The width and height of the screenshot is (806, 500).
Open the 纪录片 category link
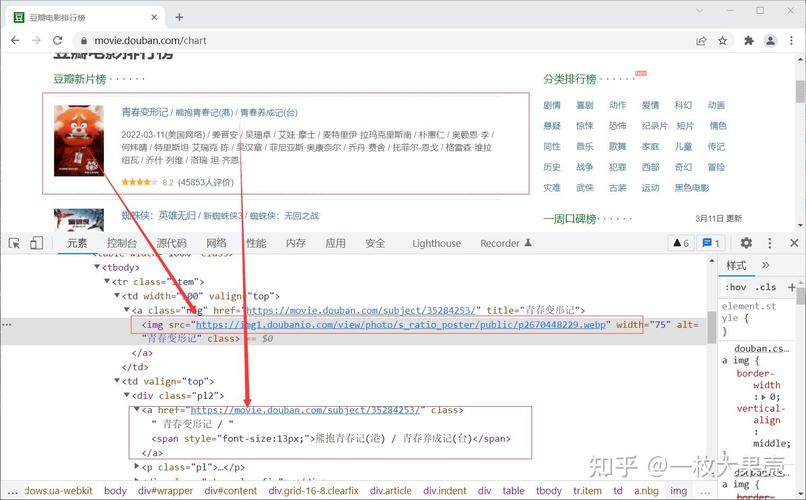tap(654, 126)
